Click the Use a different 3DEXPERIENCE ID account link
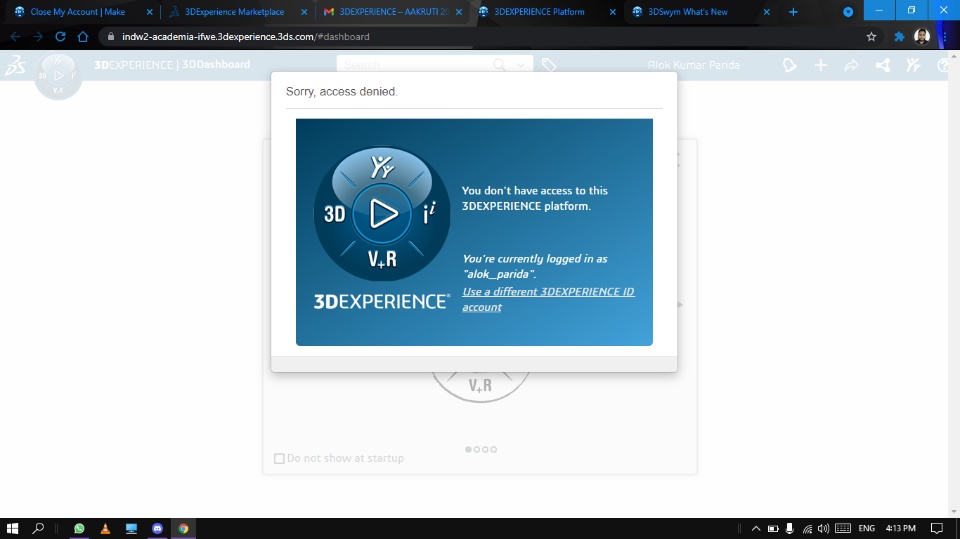960x539 pixels. 548,300
